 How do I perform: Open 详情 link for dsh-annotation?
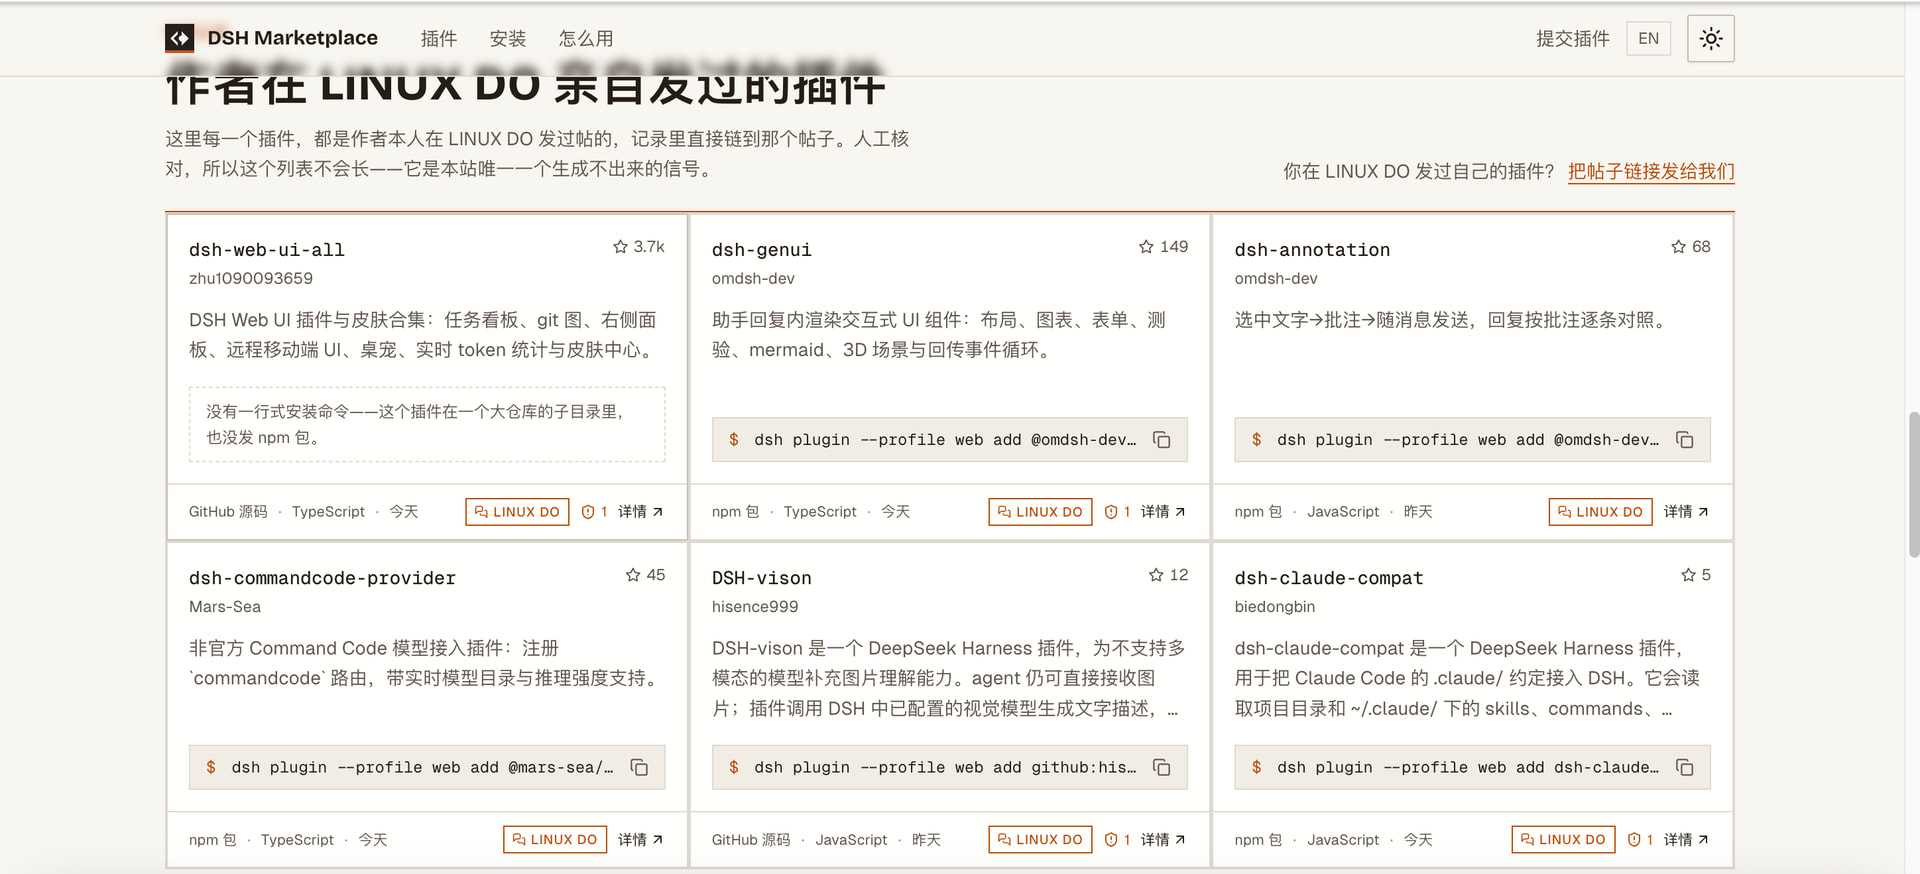coord(1686,511)
